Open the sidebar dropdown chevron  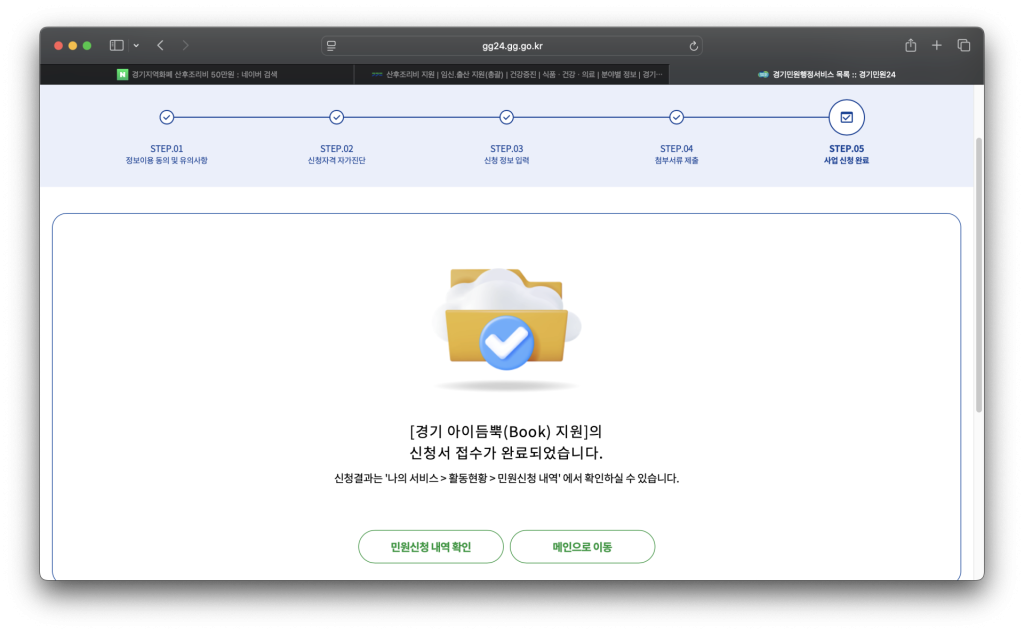[x=136, y=45]
